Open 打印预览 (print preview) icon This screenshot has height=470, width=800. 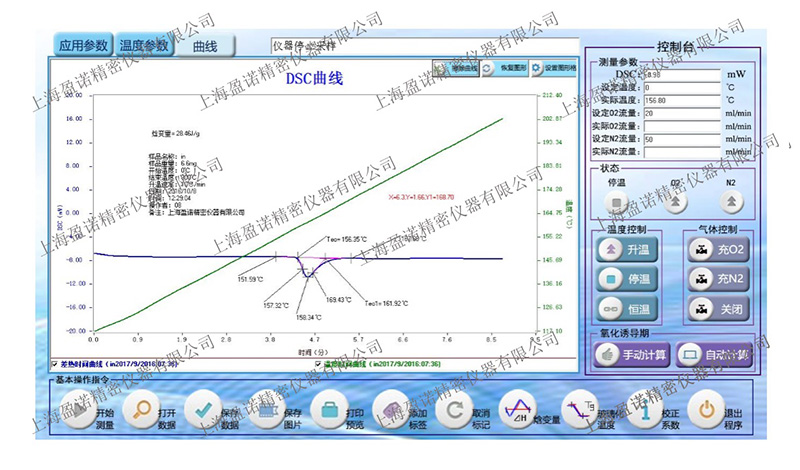(x=329, y=411)
